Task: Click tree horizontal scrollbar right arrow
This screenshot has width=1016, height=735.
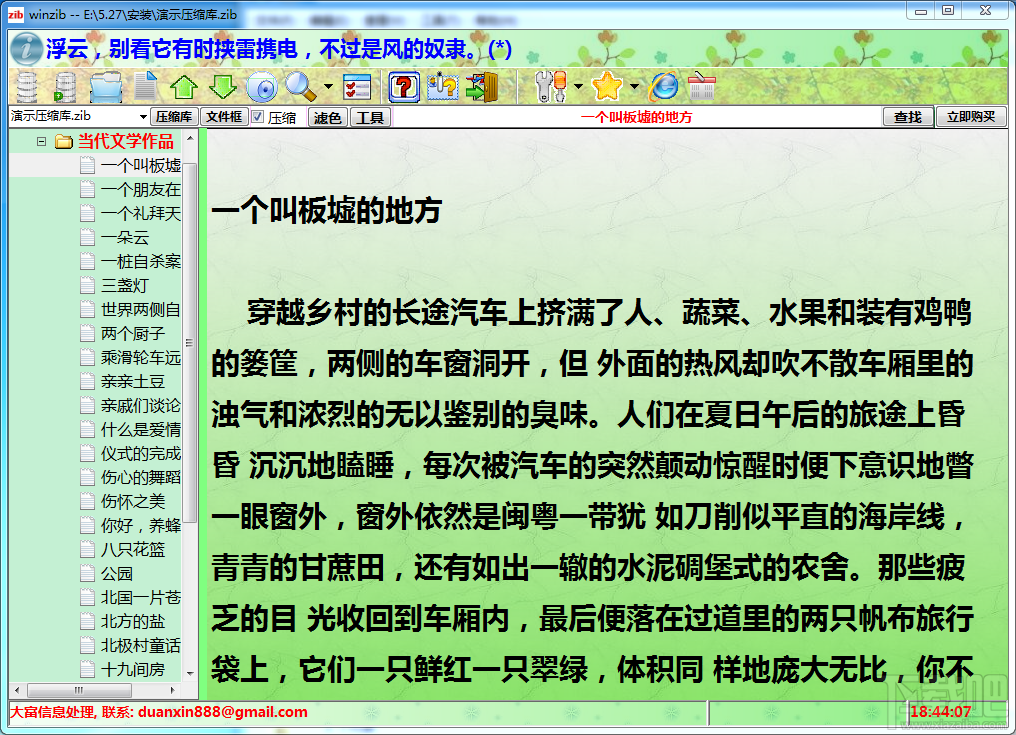Action: [172, 690]
